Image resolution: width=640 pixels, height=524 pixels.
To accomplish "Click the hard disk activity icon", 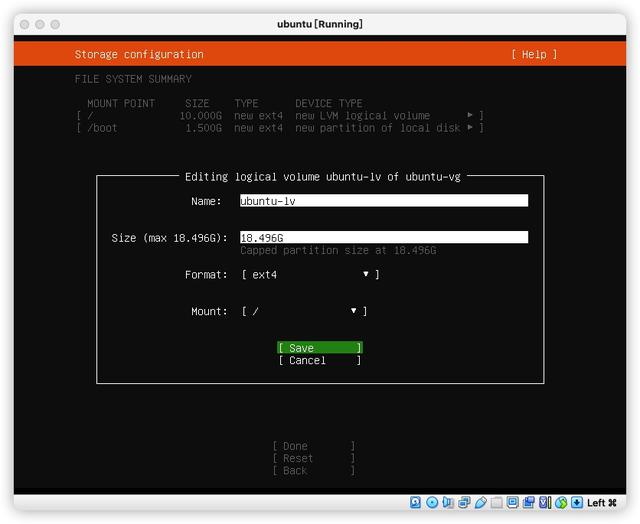I will click(x=415, y=502).
